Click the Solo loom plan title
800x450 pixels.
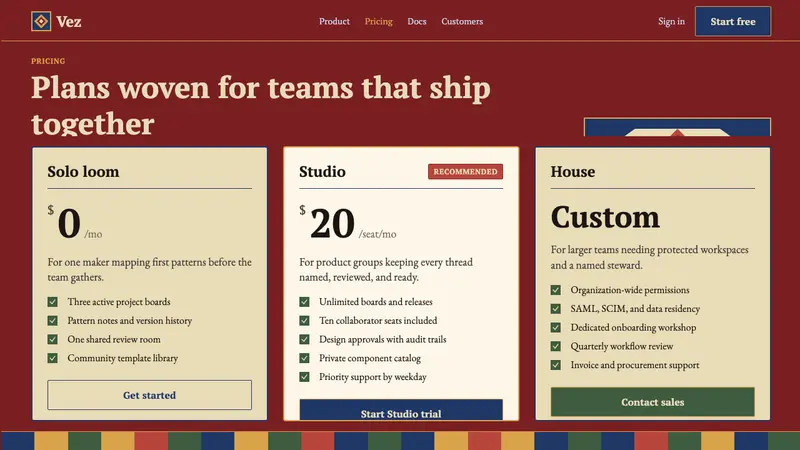point(83,171)
